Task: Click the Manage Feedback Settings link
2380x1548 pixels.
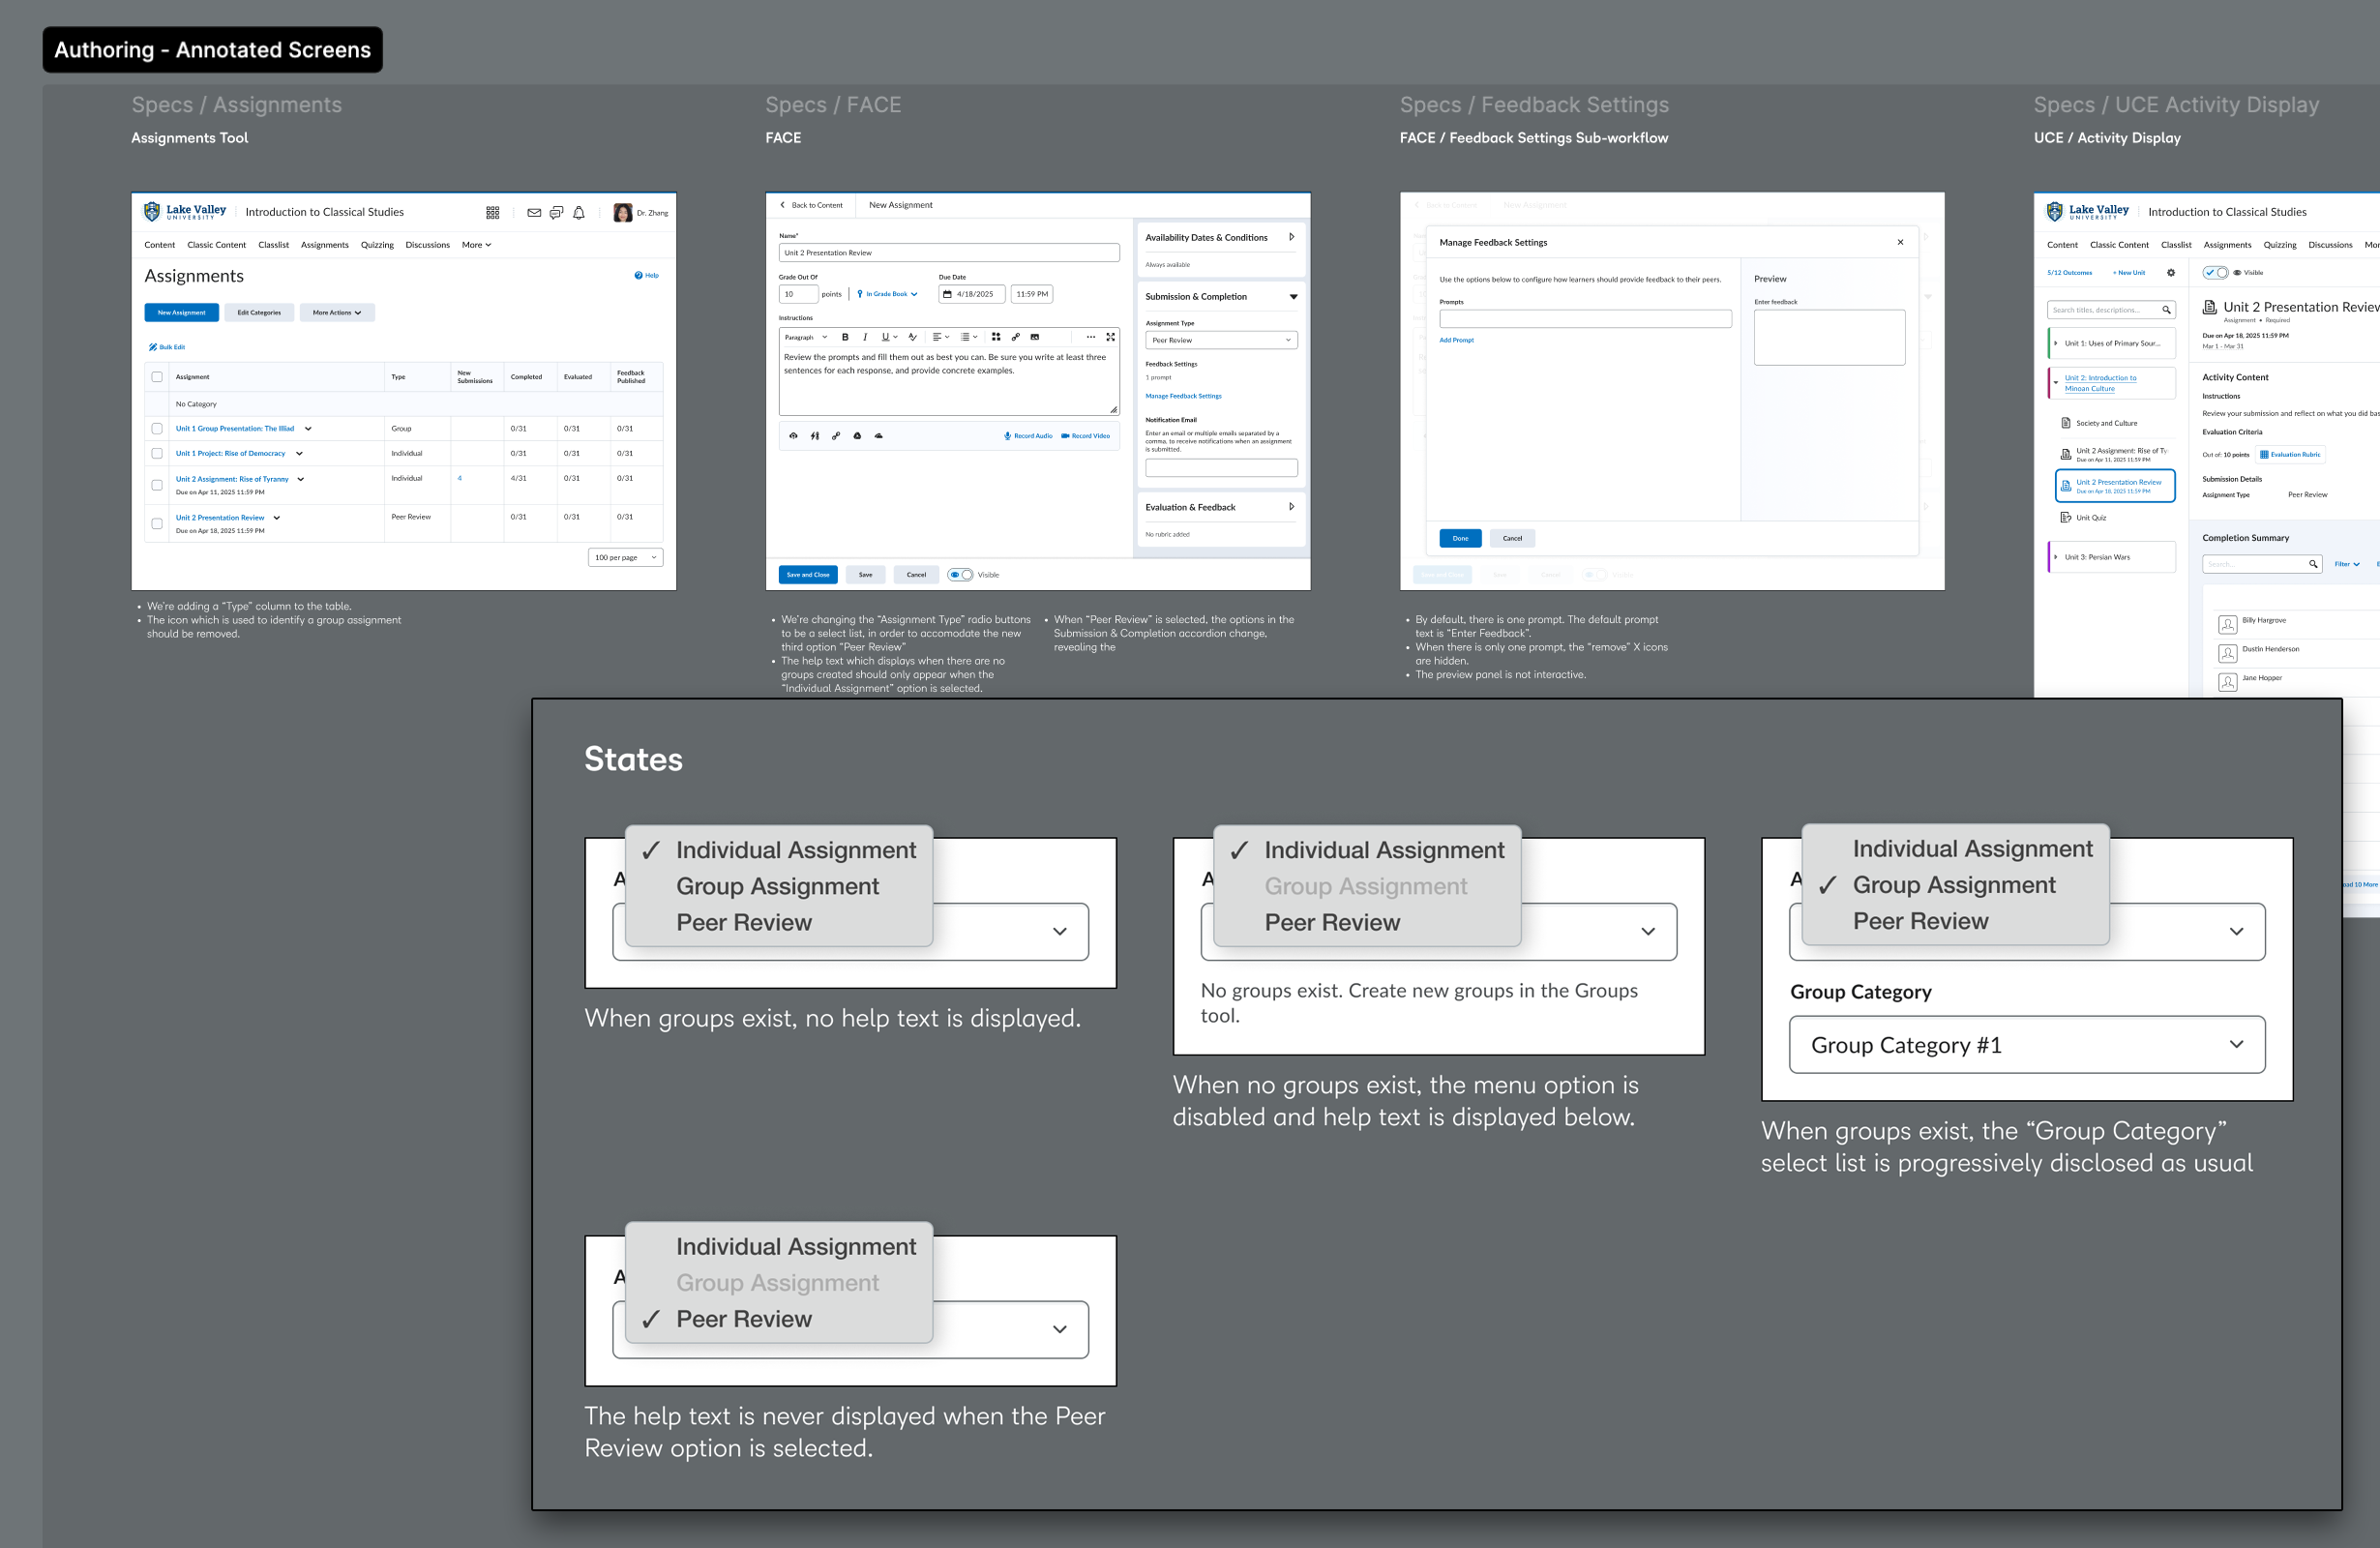Action: pos(1183,396)
